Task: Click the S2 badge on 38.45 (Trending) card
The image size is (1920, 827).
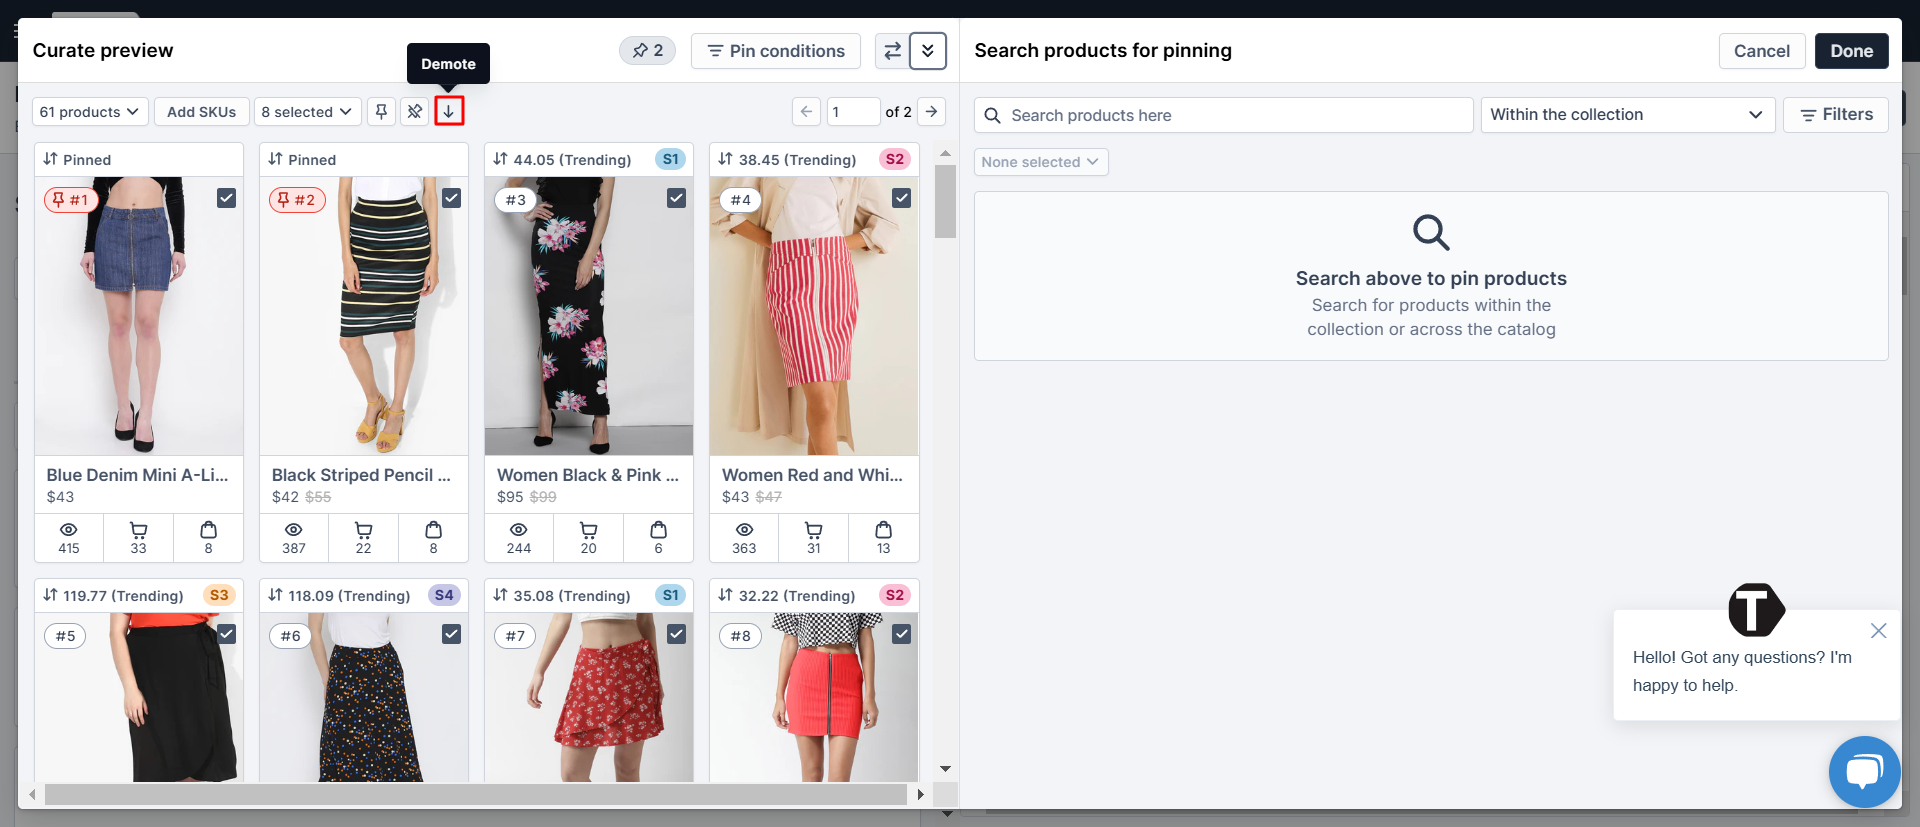Action: 895,159
